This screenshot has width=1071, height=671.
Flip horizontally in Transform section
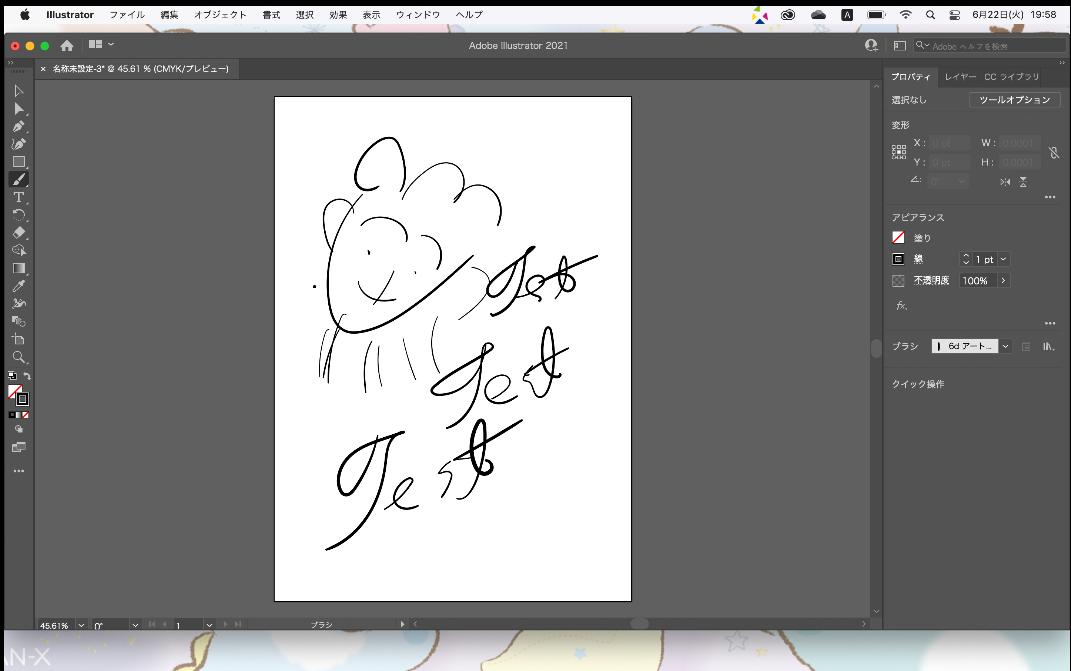point(1005,182)
